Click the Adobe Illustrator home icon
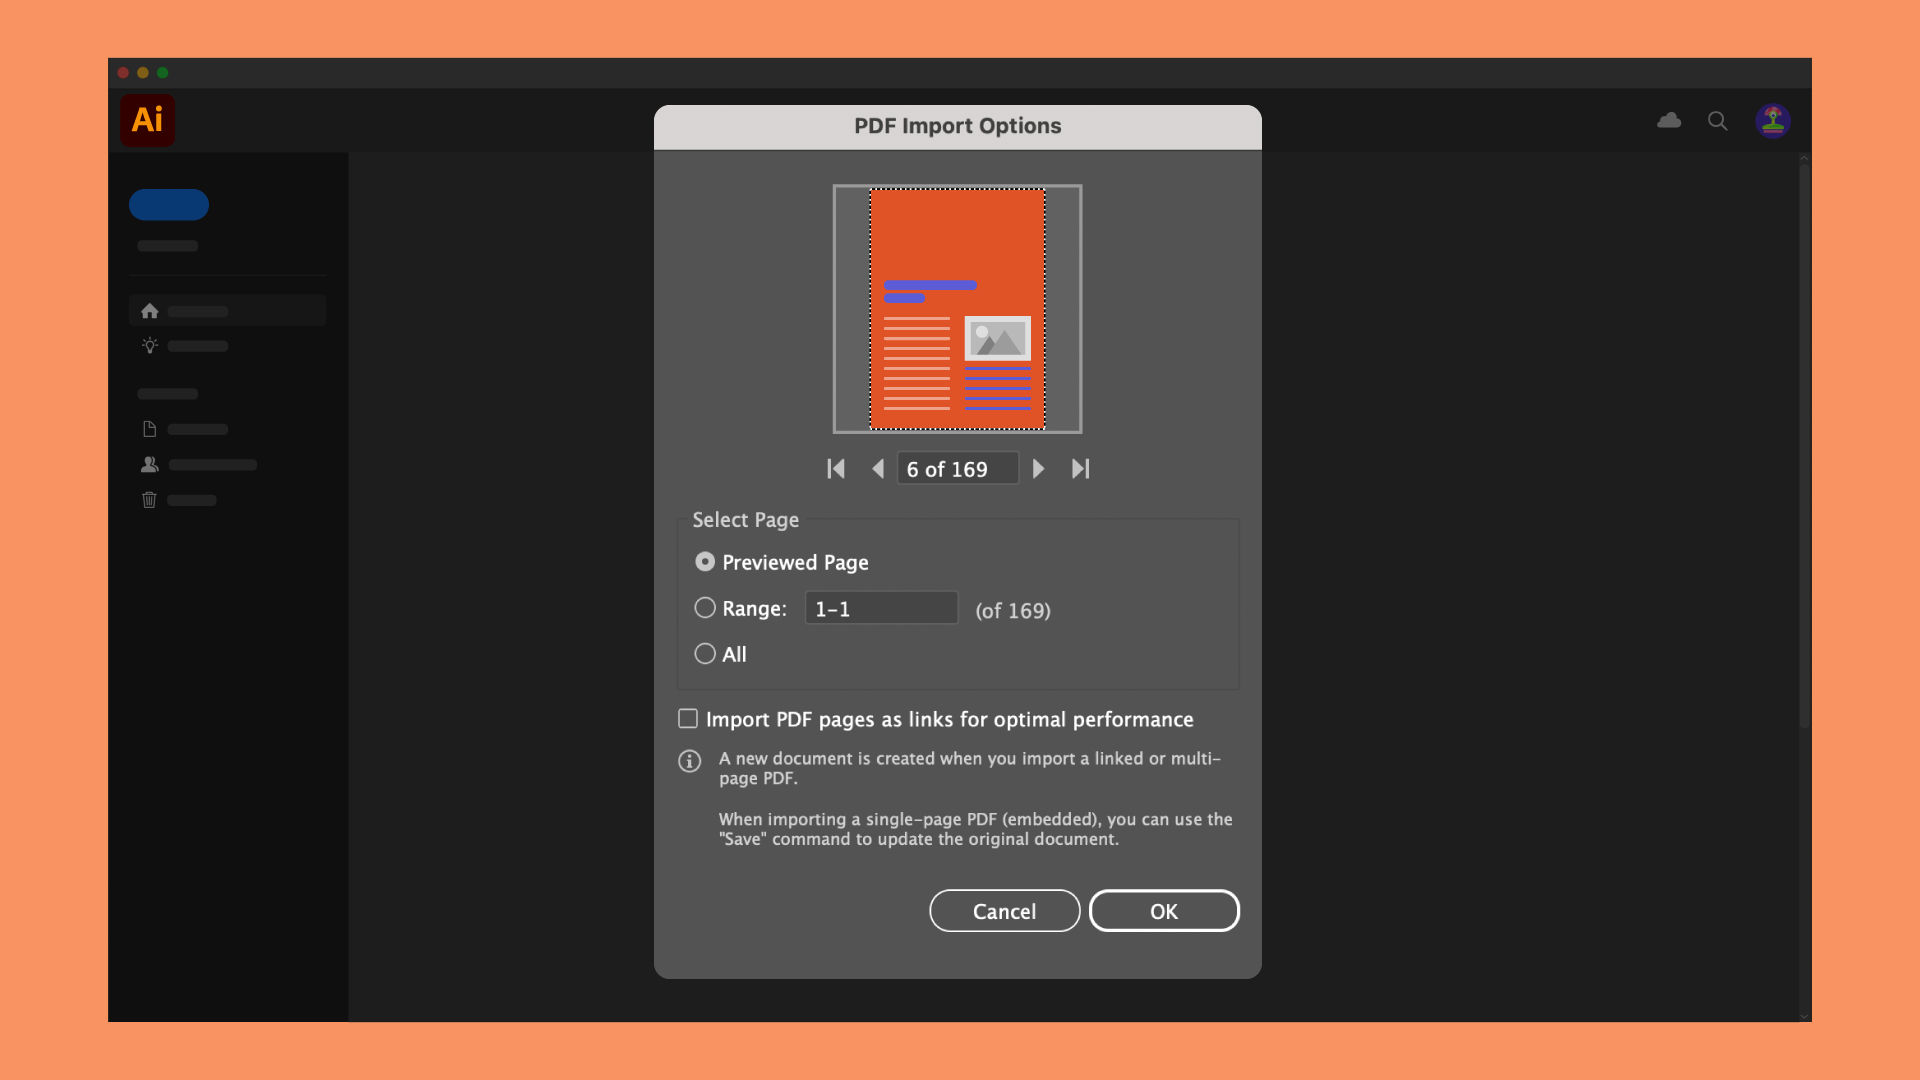Image resolution: width=1920 pixels, height=1080 pixels. pos(150,310)
